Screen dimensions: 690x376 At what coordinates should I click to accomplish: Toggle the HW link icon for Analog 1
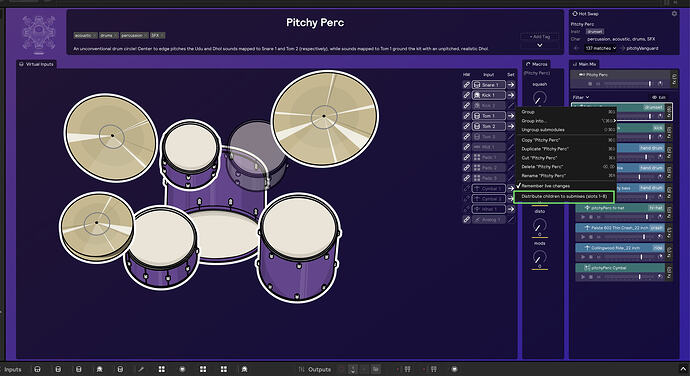(x=466, y=219)
